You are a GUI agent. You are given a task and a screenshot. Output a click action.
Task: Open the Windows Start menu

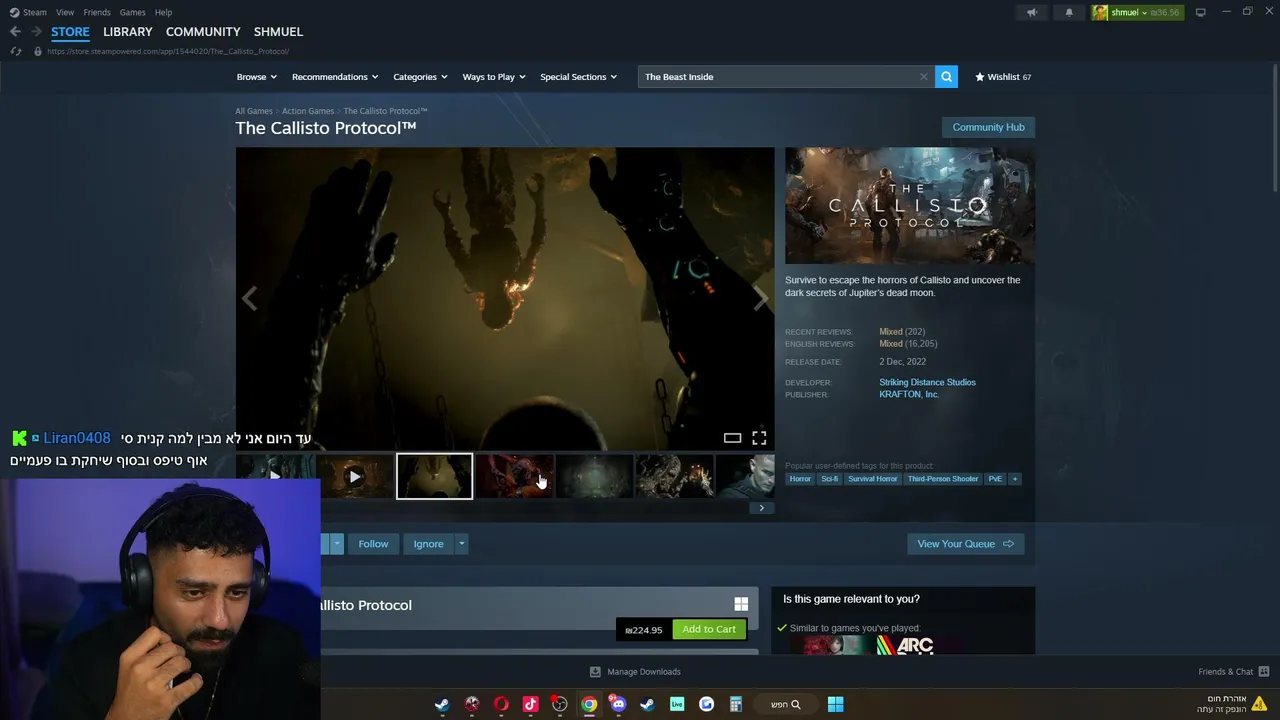click(x=835, y=704)
